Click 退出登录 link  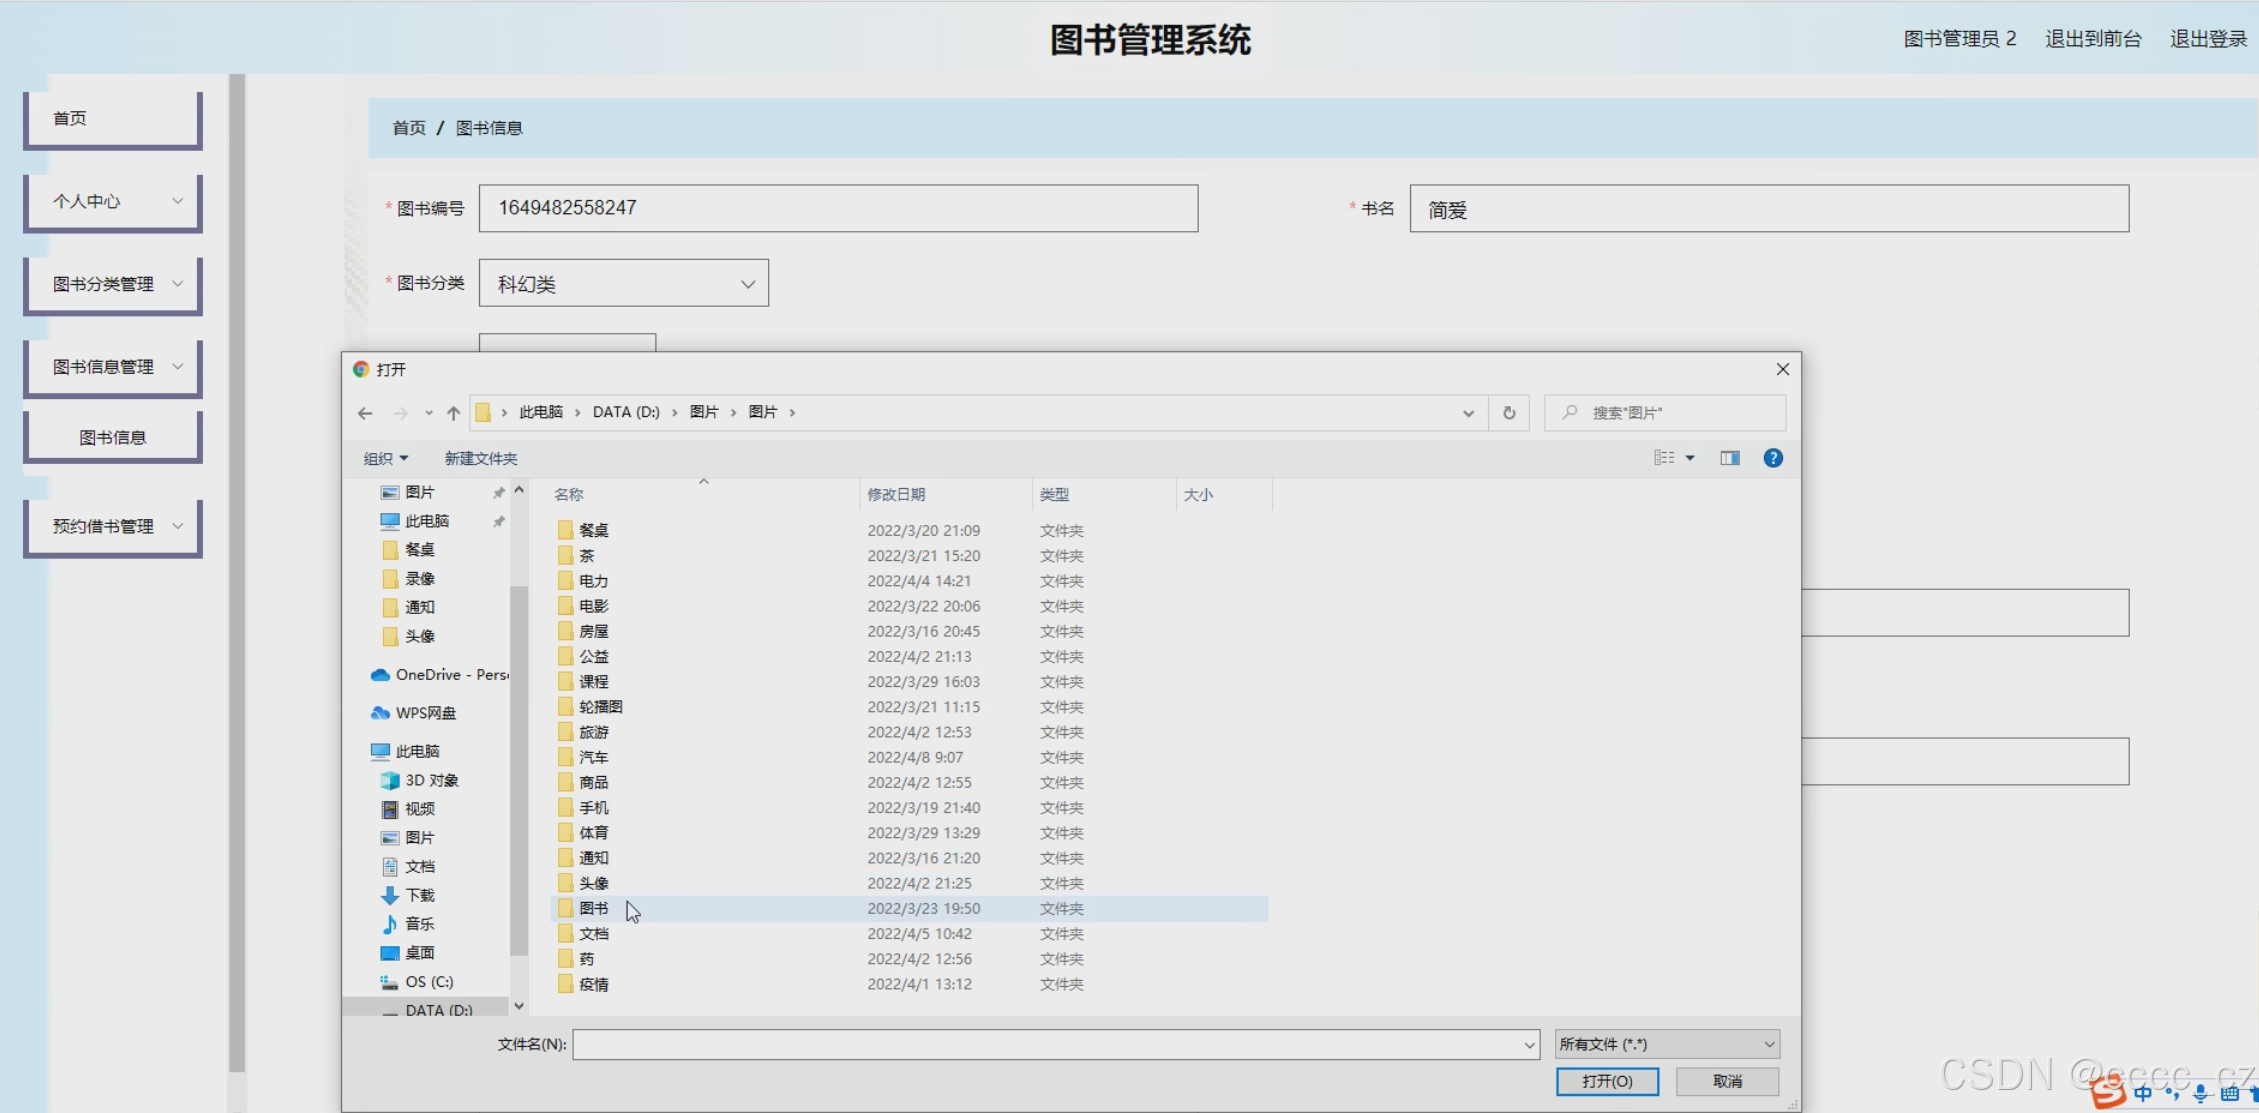coord(2208,39)
